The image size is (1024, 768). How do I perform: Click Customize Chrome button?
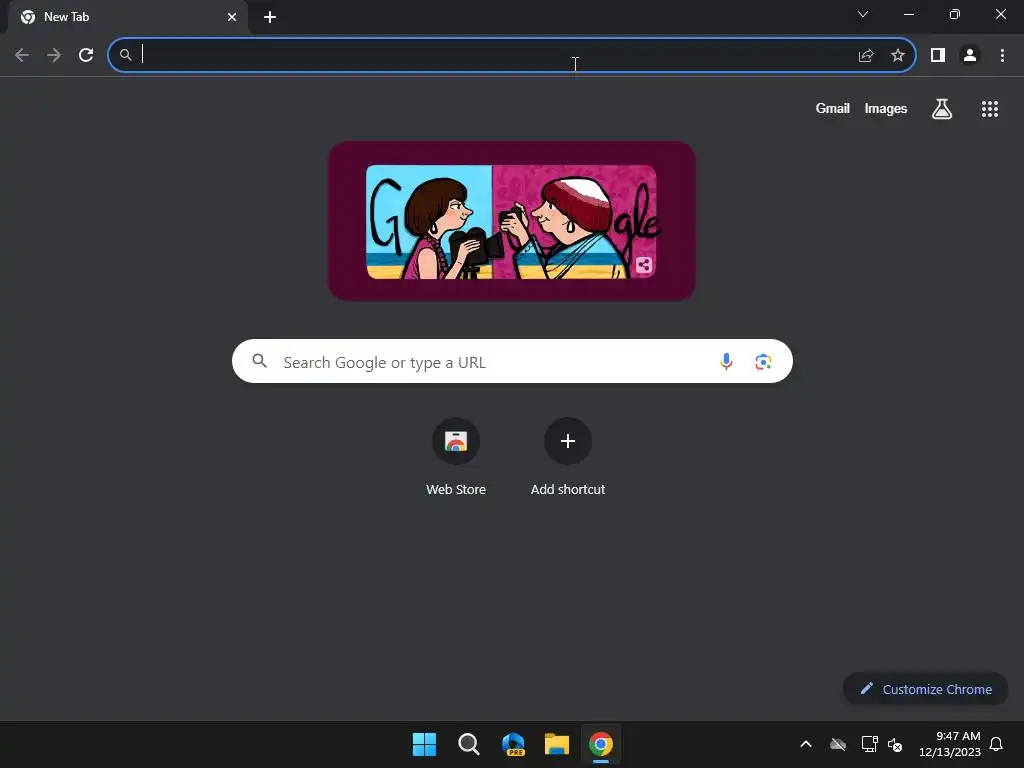tap(925, 689)
